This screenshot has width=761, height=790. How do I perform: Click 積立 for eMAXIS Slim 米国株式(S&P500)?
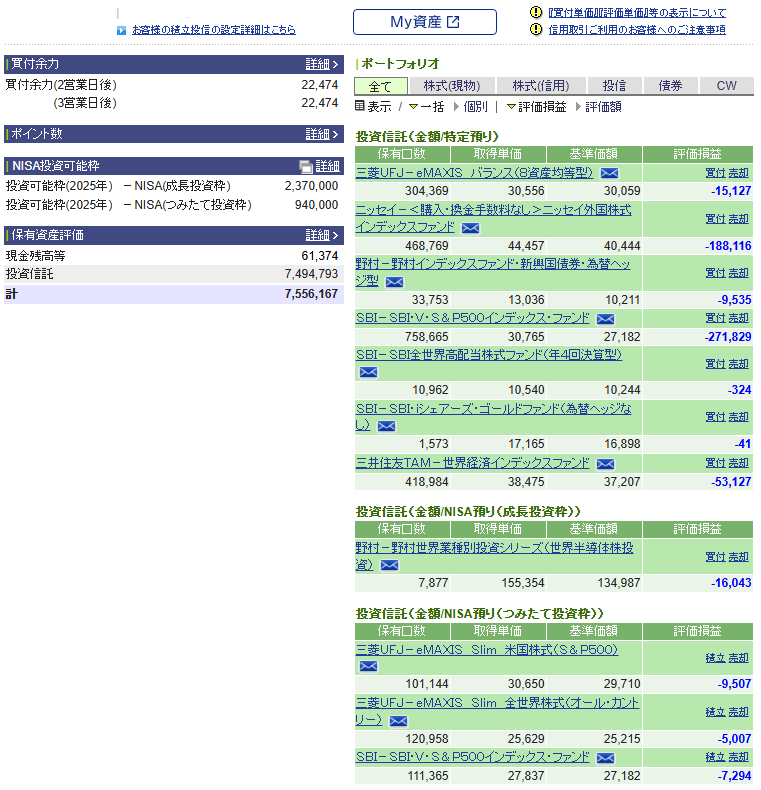[715, 658]
